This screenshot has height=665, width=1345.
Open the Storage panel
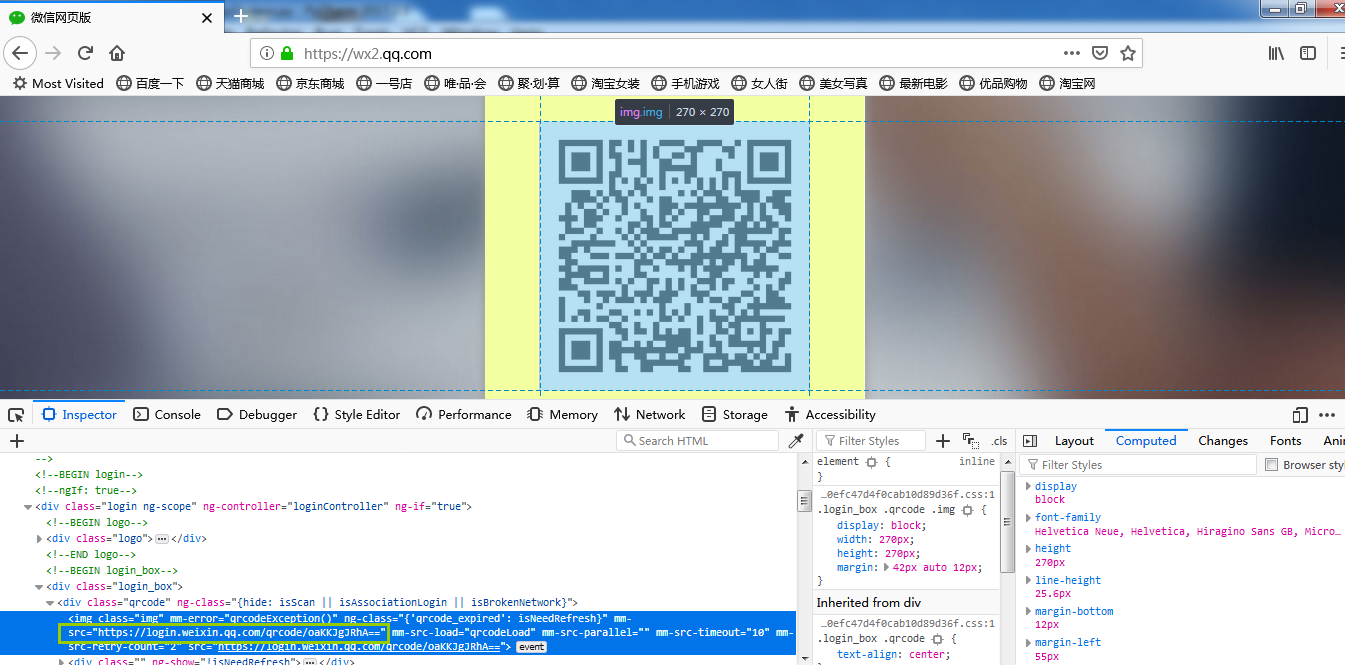pos(735,415)
